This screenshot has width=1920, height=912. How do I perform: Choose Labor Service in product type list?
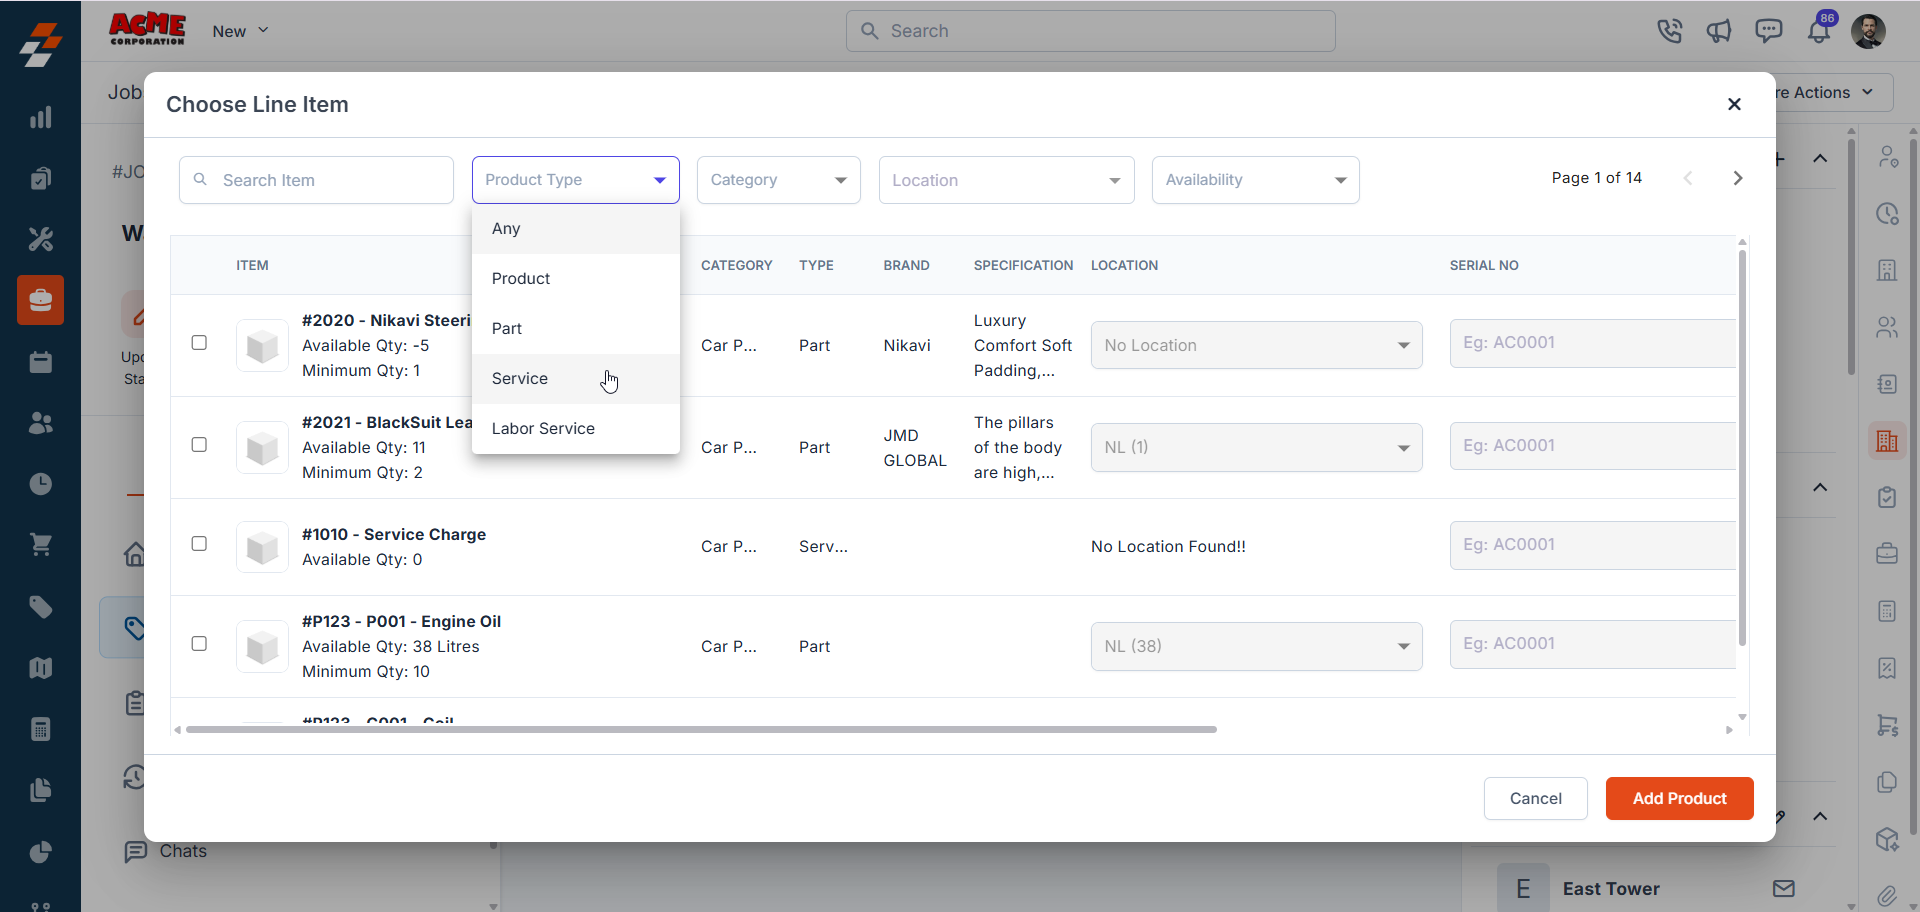pyautogui.click(x=576, y=429)
